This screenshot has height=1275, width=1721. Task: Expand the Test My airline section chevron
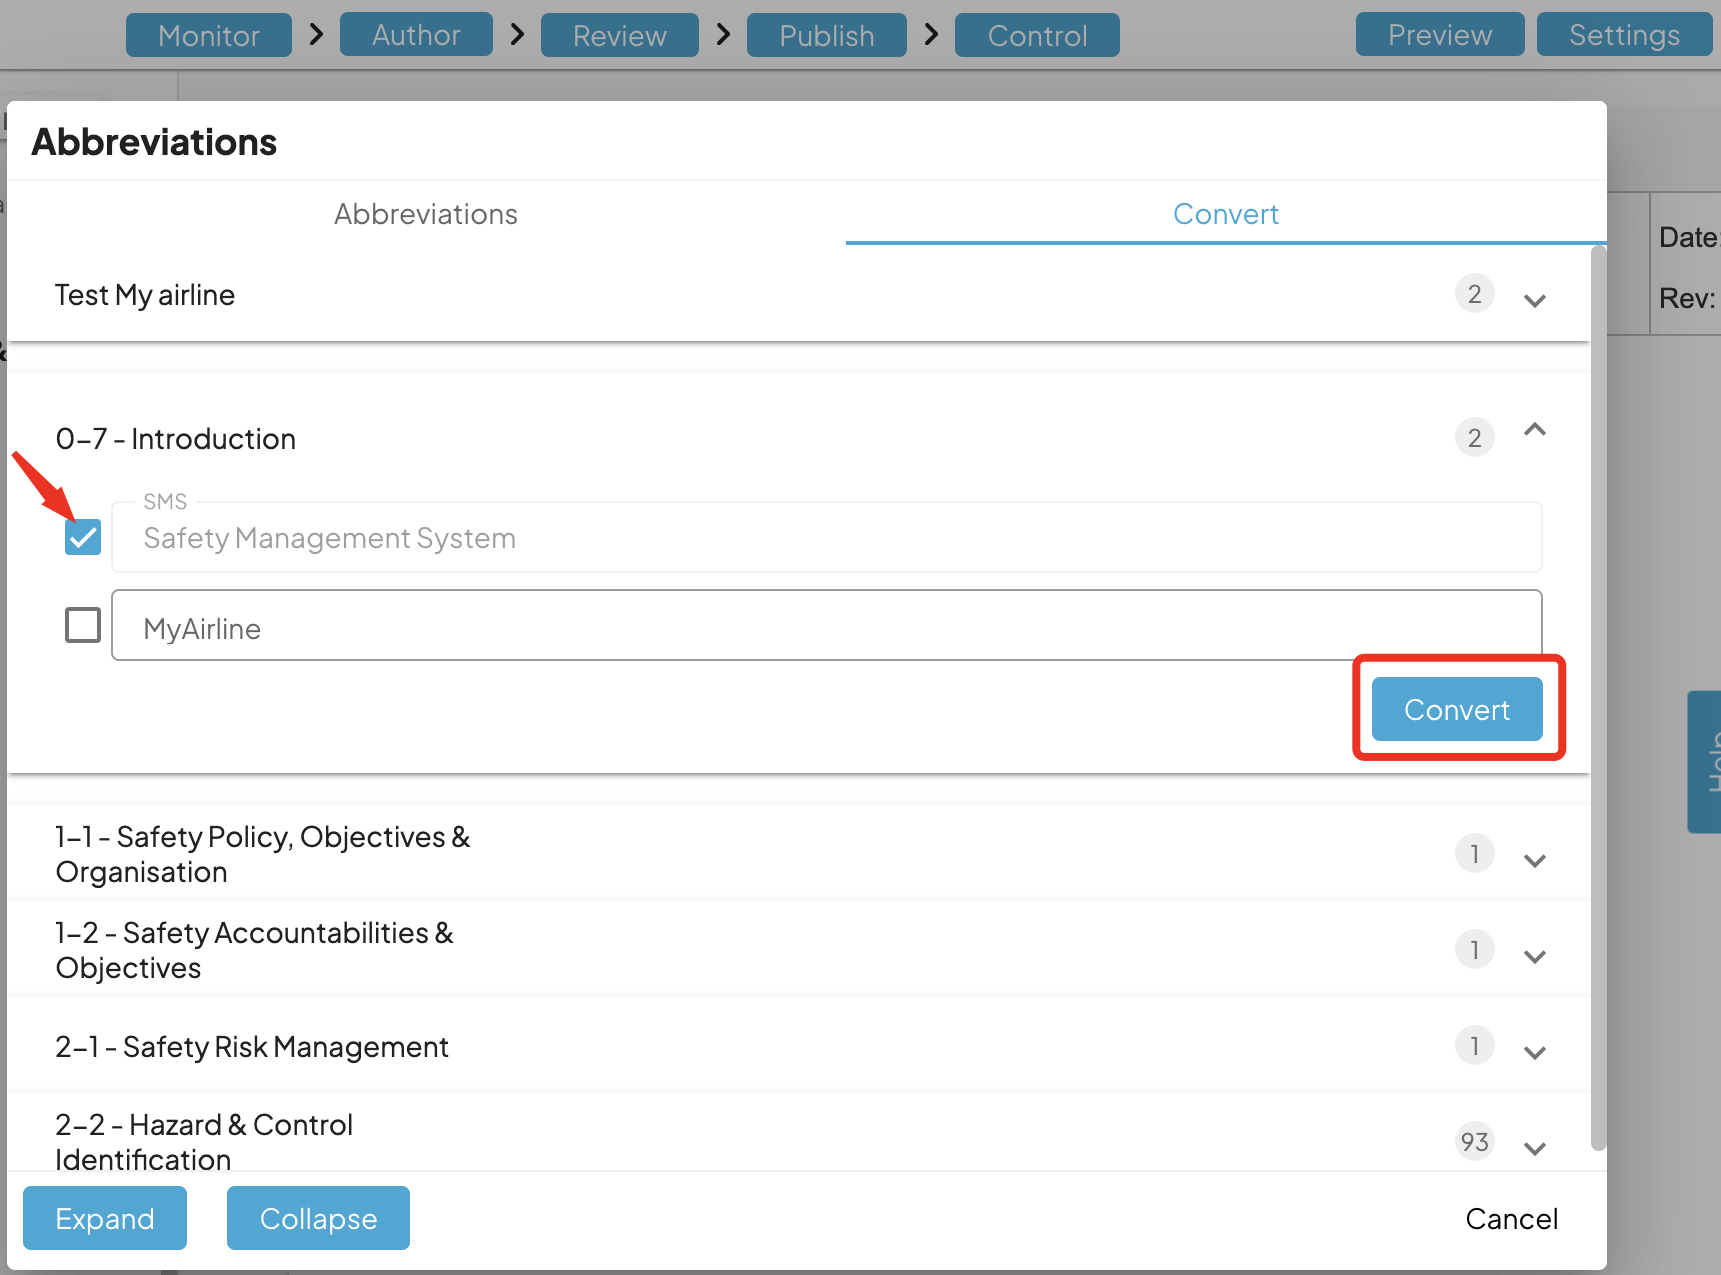click(x=1534, y=300)
